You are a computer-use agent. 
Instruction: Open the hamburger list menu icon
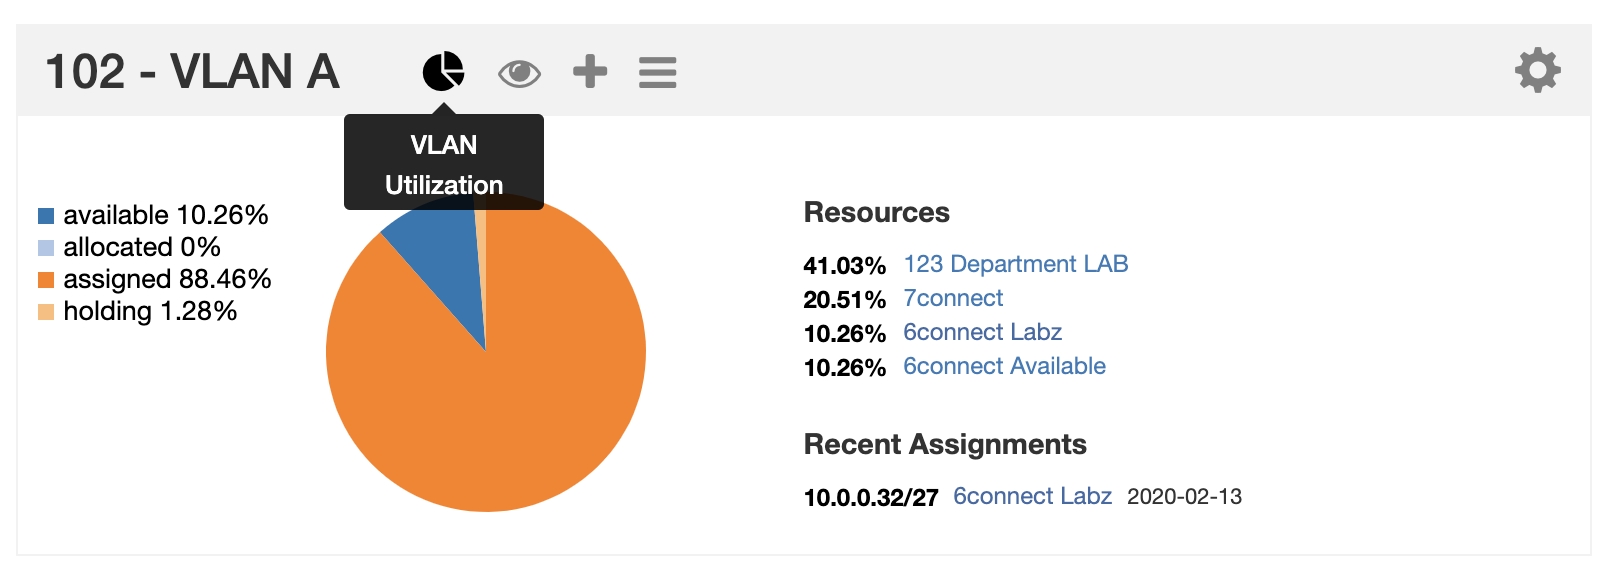click(x=657, y=73)
